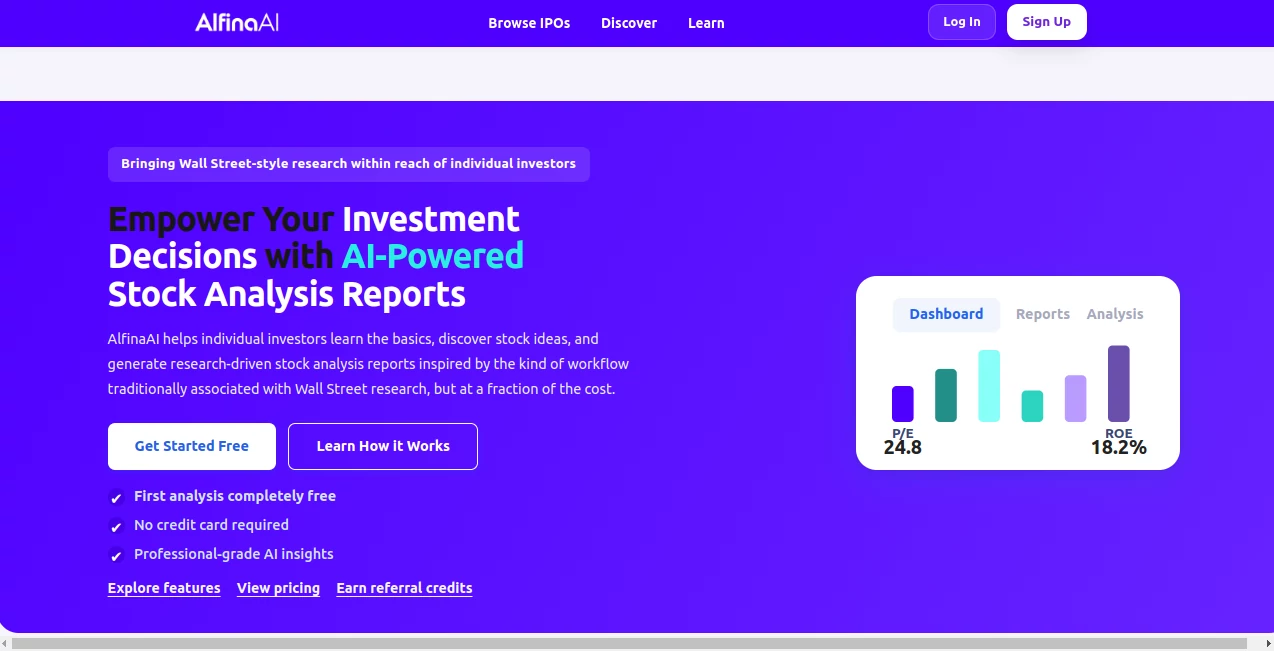Switch to the Reports tab
The height and width of the screenshot is (651, 1274).
click(1043, 314)
